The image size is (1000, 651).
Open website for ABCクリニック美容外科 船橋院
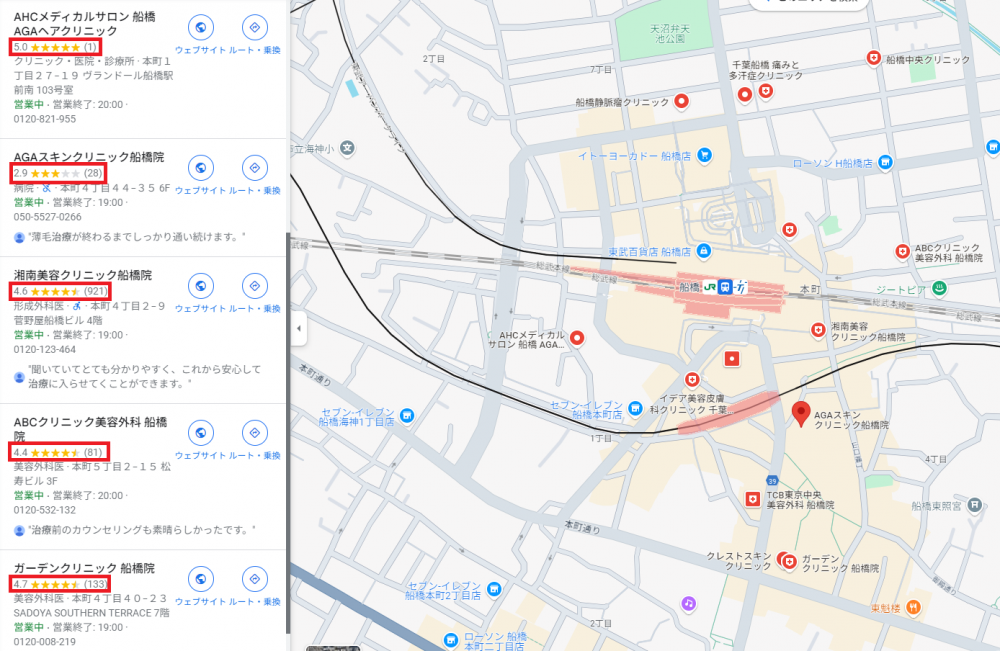(200, 433)
